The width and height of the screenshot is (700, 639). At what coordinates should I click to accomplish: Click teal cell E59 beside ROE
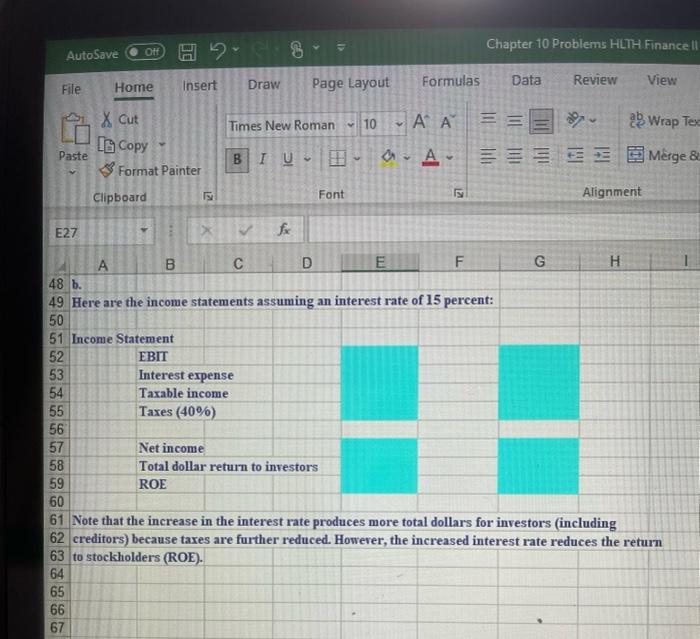click(x=379, y=484)
